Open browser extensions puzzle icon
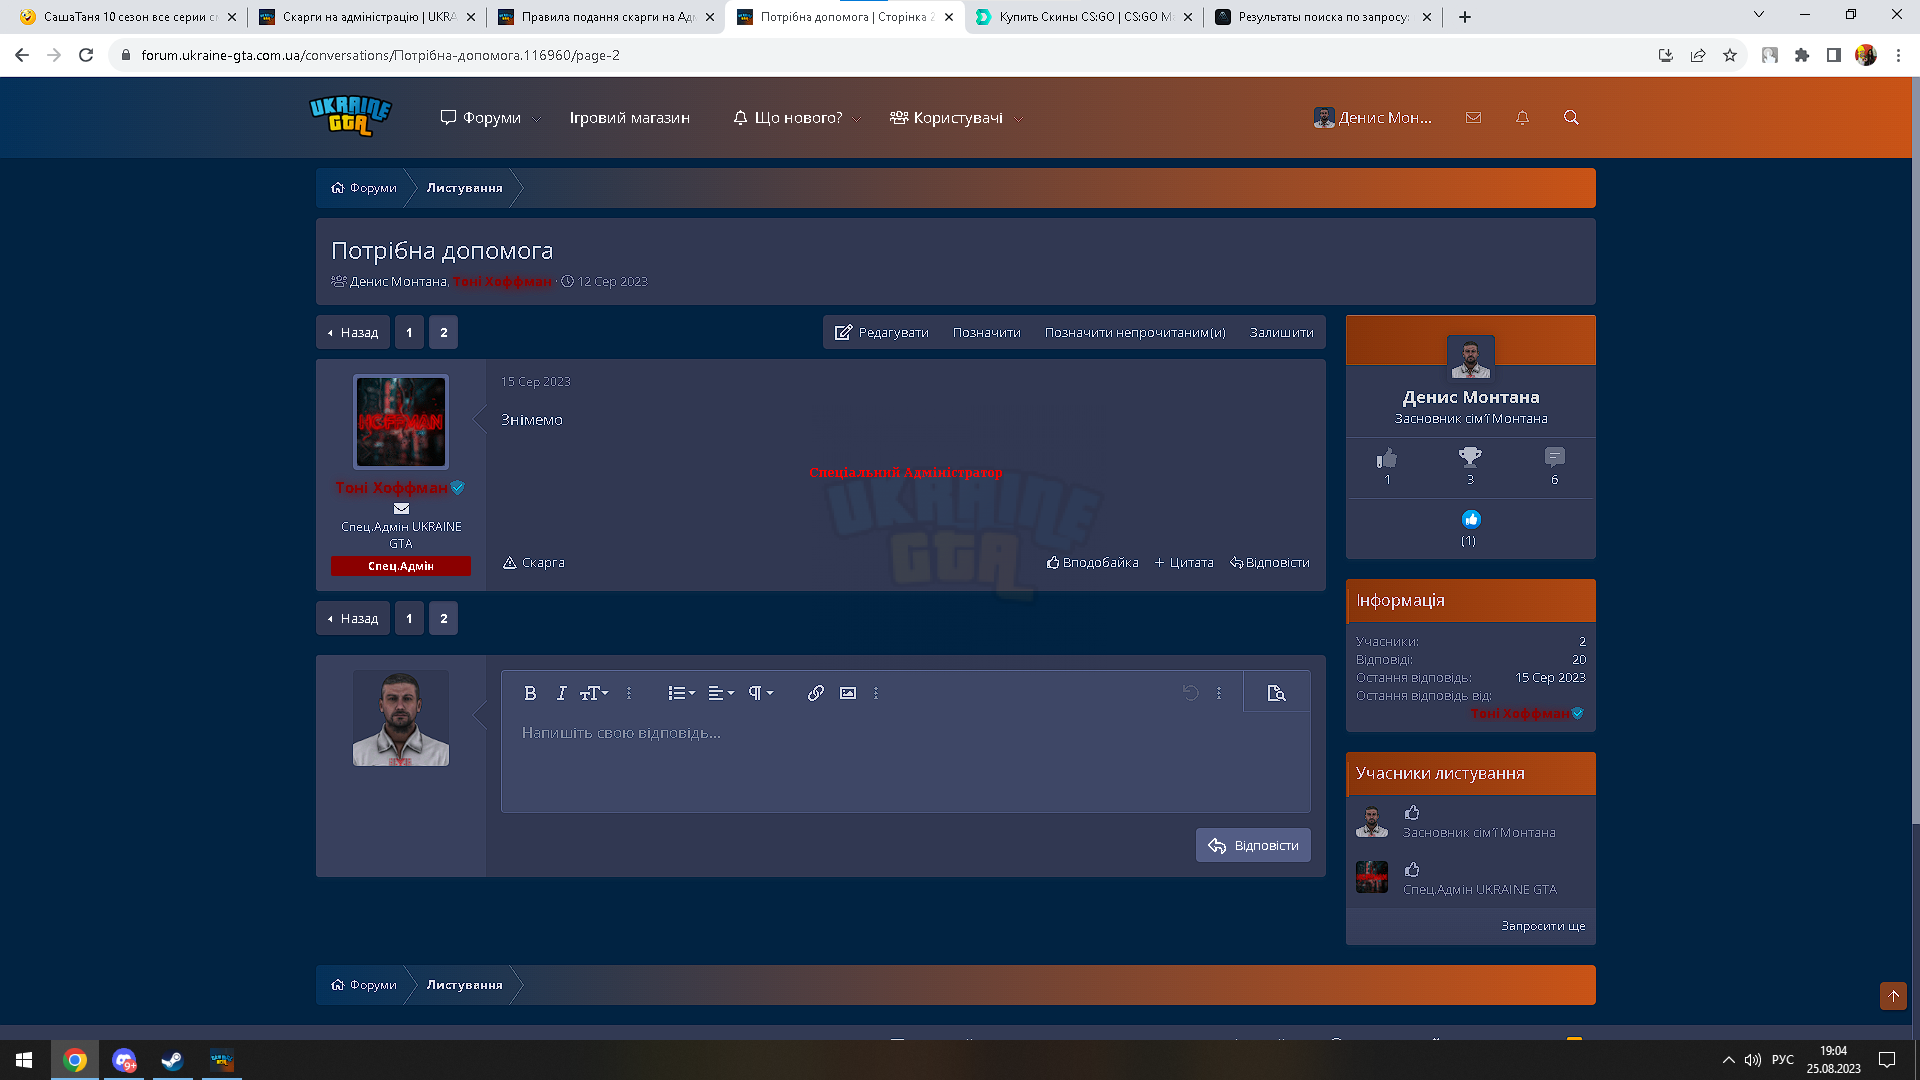Screen dimensions: 1920x1080 [x=1802, y=55]
